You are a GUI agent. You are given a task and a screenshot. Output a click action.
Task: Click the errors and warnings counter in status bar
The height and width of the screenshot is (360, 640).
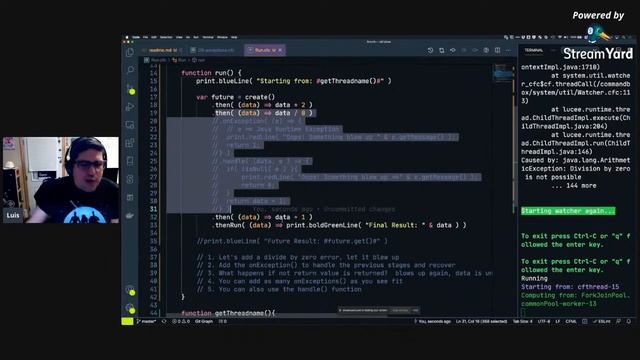(x=181, y=322)
